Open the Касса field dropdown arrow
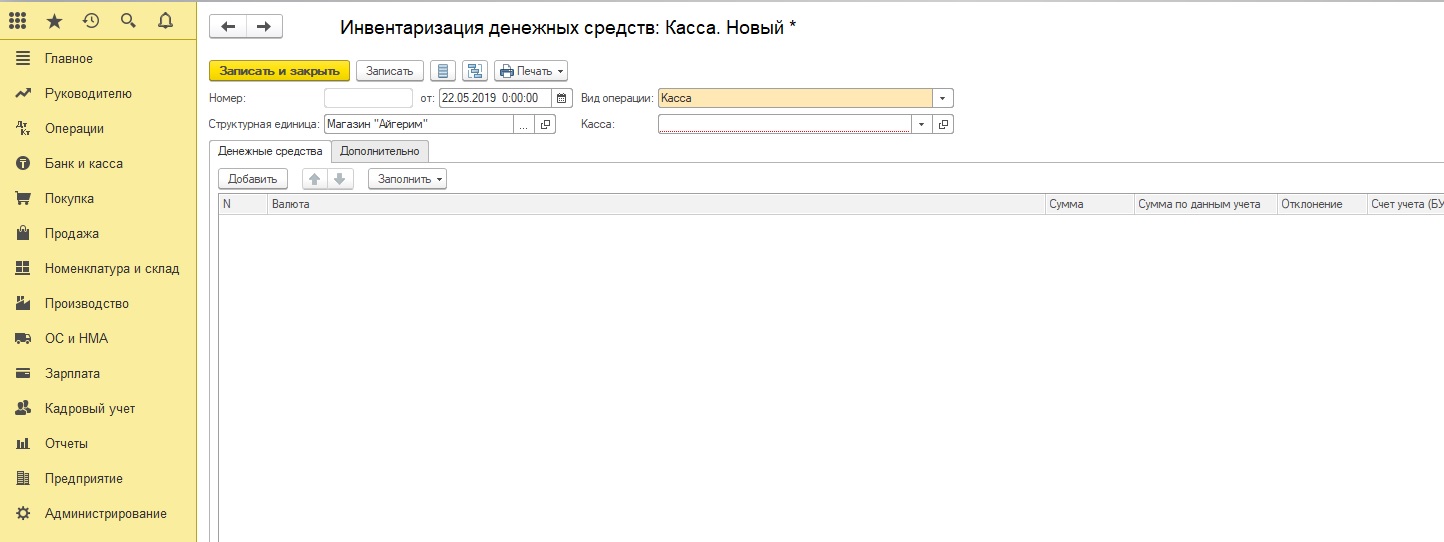1444x542 pixels. tap(921, 125)
